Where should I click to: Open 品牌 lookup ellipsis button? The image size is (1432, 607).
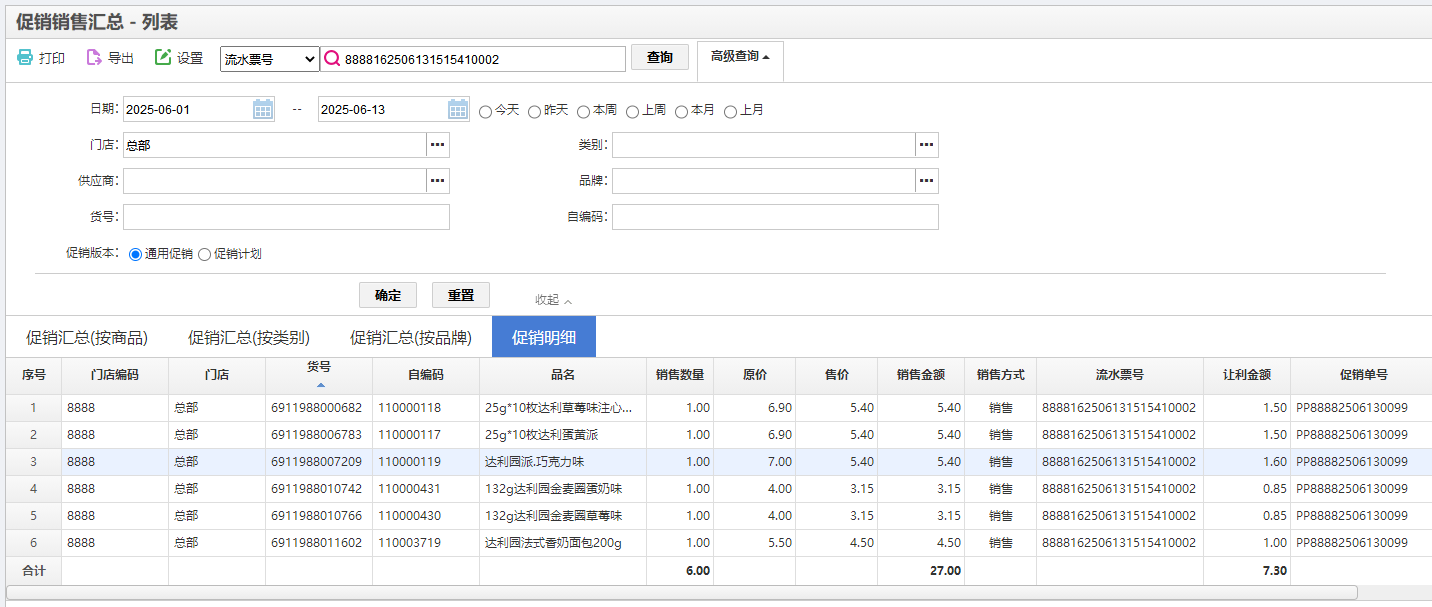[x=927, y=181]
